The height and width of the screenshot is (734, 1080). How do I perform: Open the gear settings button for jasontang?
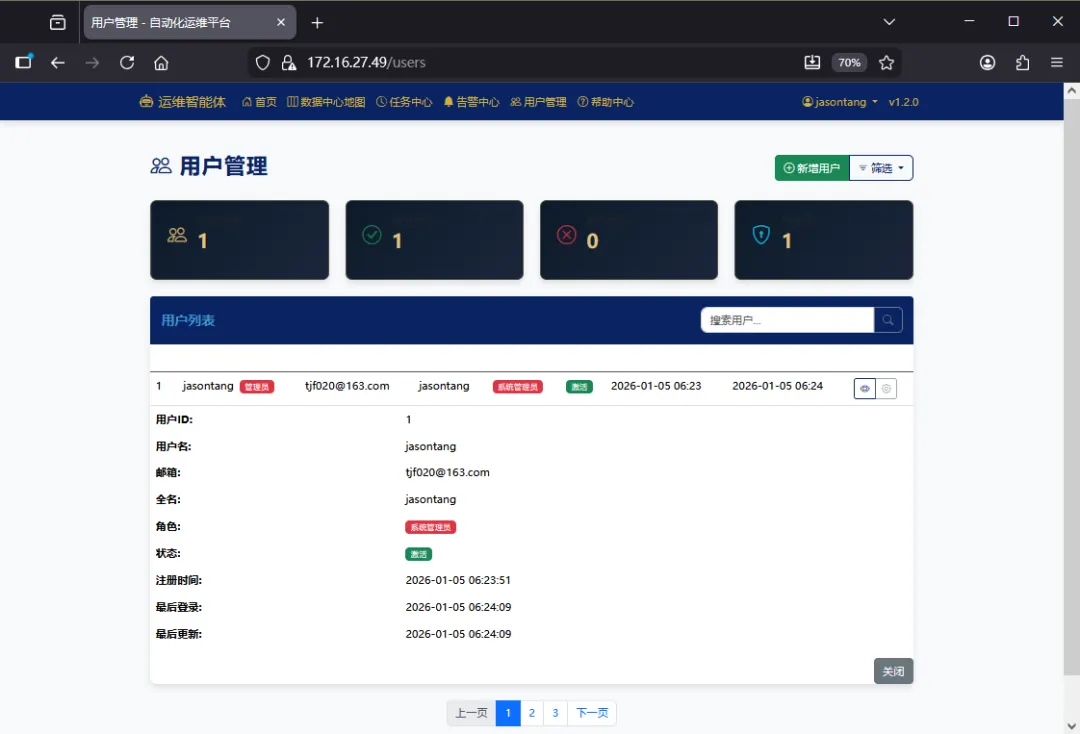(886, 388)
